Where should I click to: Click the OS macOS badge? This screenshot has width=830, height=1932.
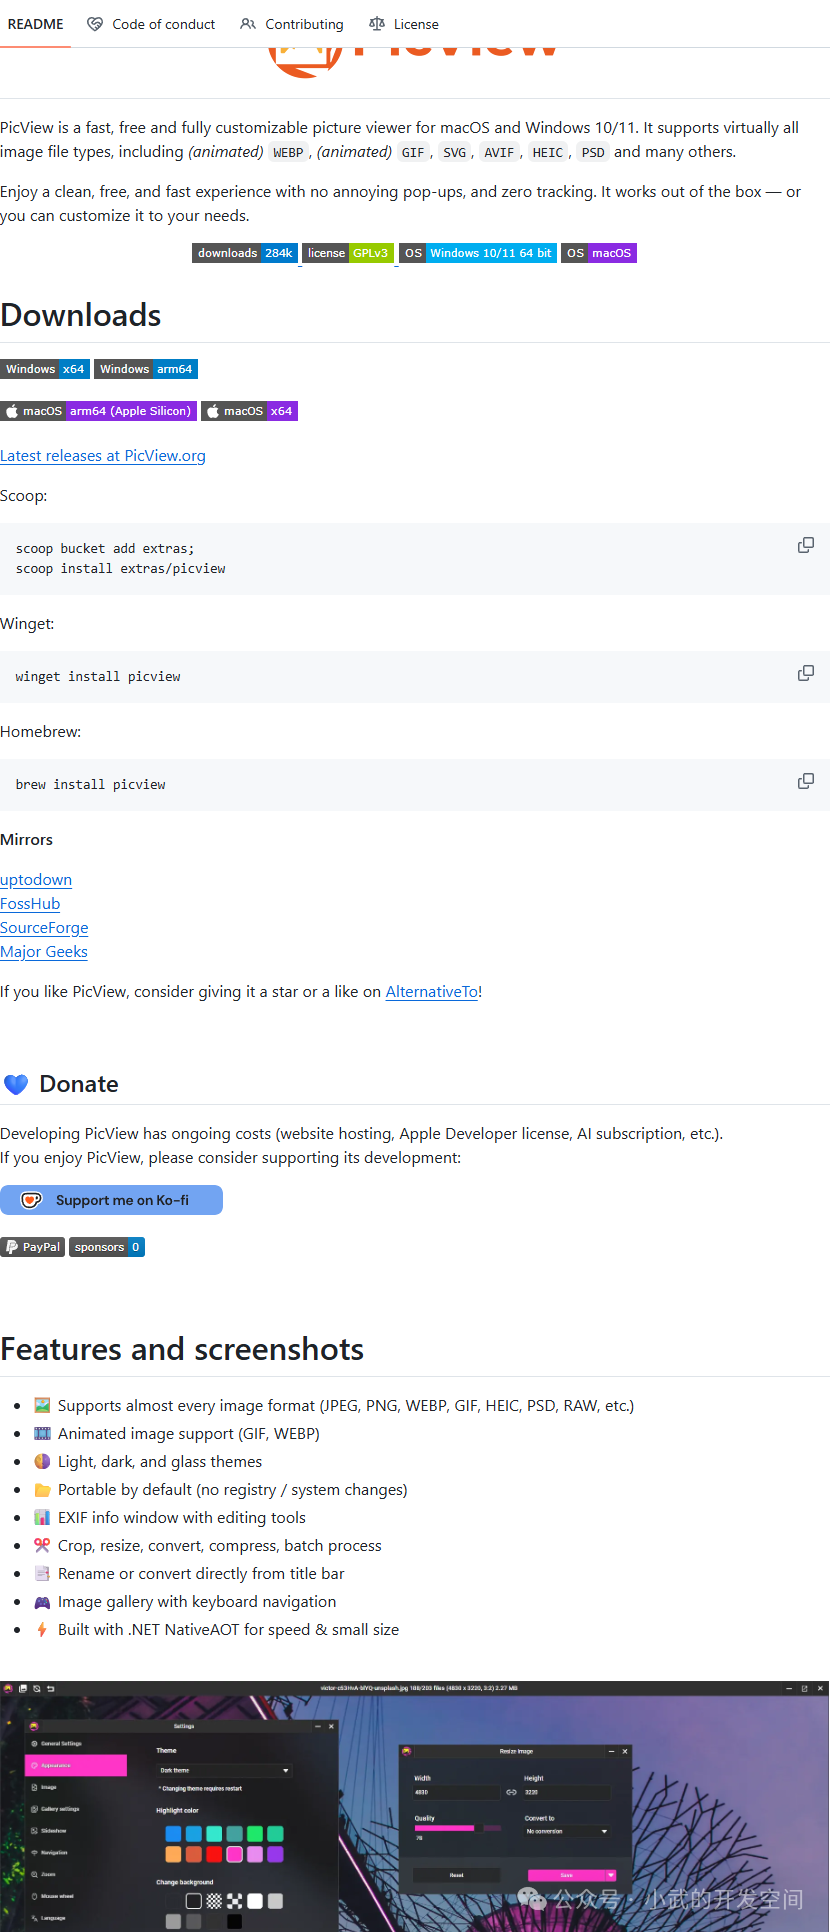click(x=599, y=253)
